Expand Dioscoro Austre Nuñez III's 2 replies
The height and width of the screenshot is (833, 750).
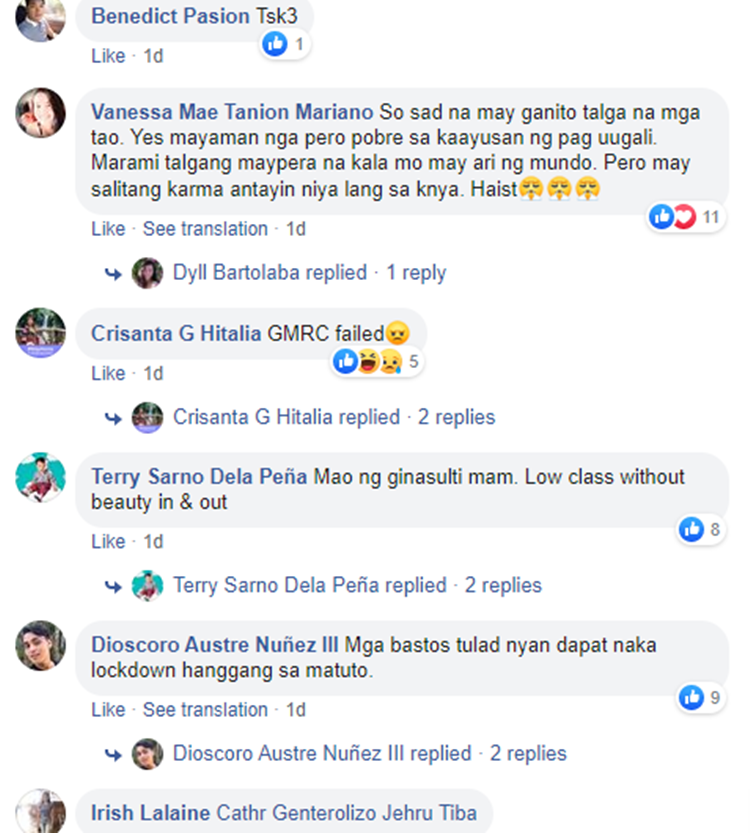pyautogui.click(x=369, y=753)
